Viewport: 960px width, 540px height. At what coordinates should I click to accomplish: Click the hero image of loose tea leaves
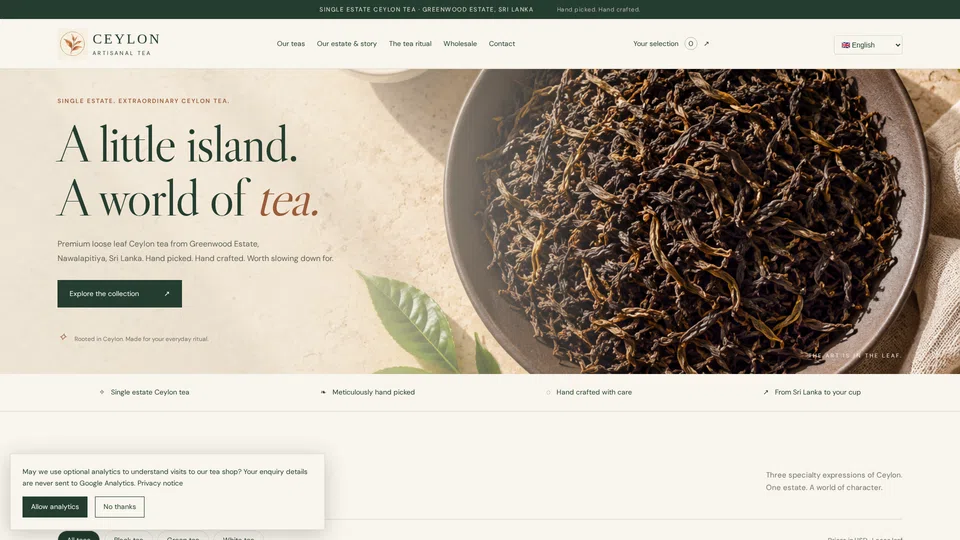686,220
